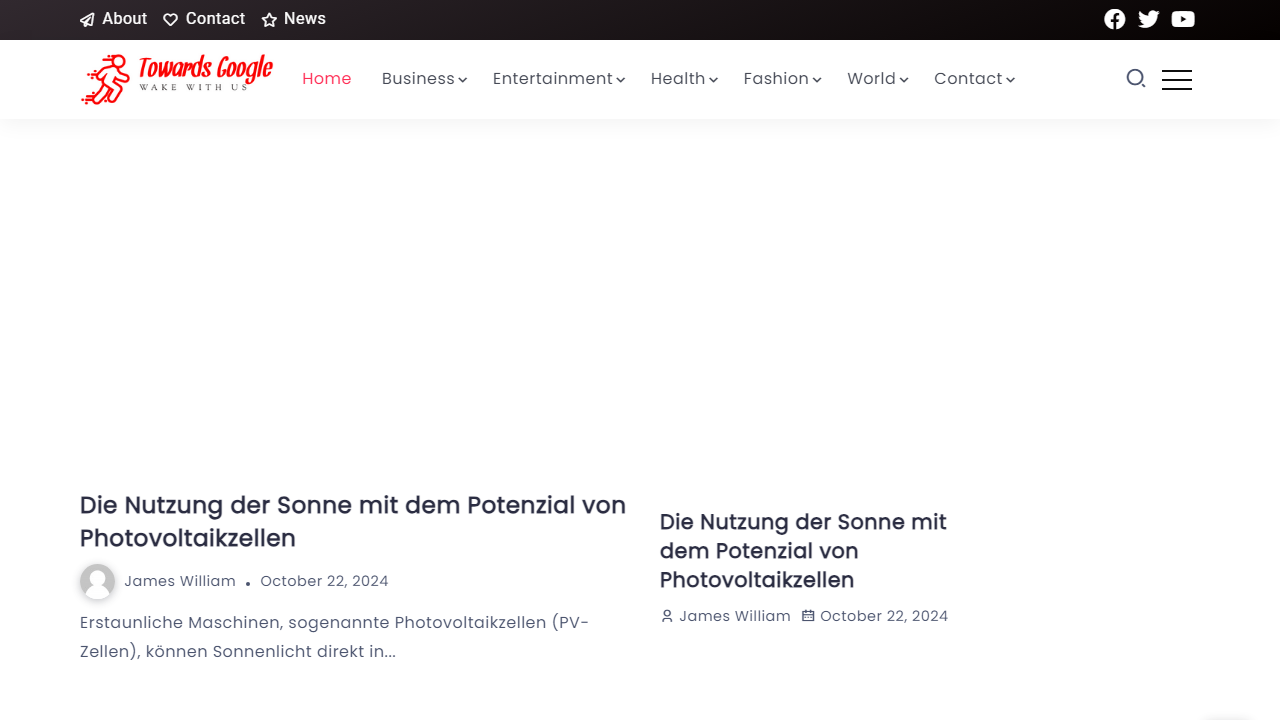This screenshot has height=720, width=1280.
Task: Expand the Entertainment dropdown menu
Action: click(620, 80)
